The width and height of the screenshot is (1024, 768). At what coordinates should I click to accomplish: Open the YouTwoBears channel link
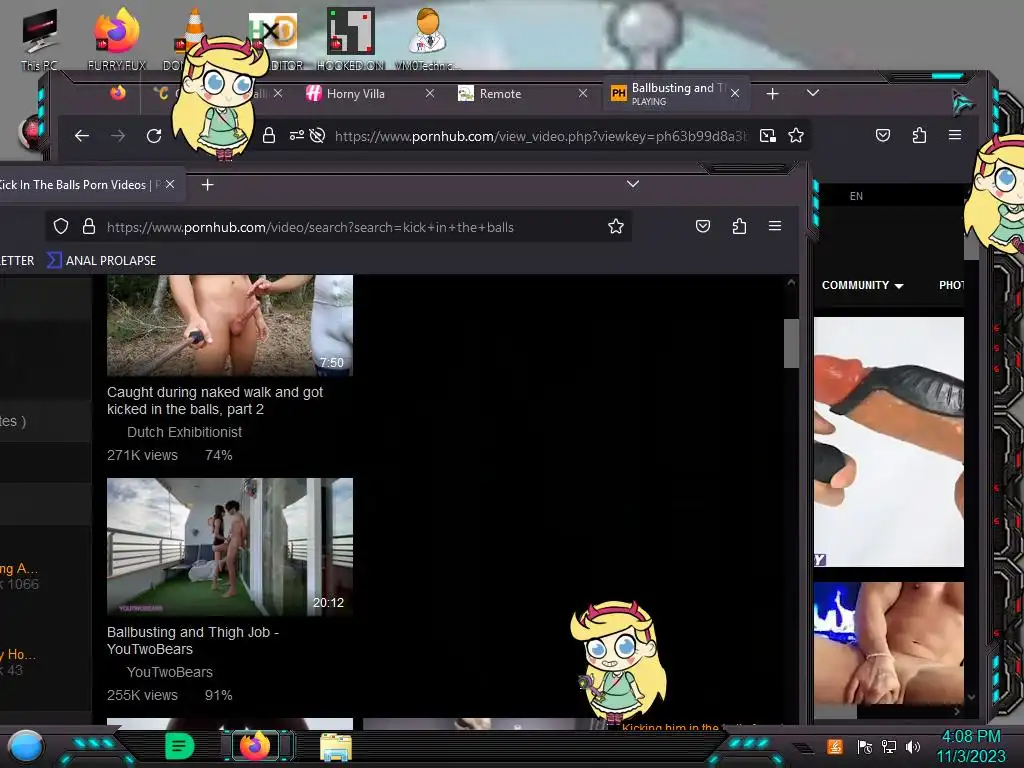[x=170, y=673]
